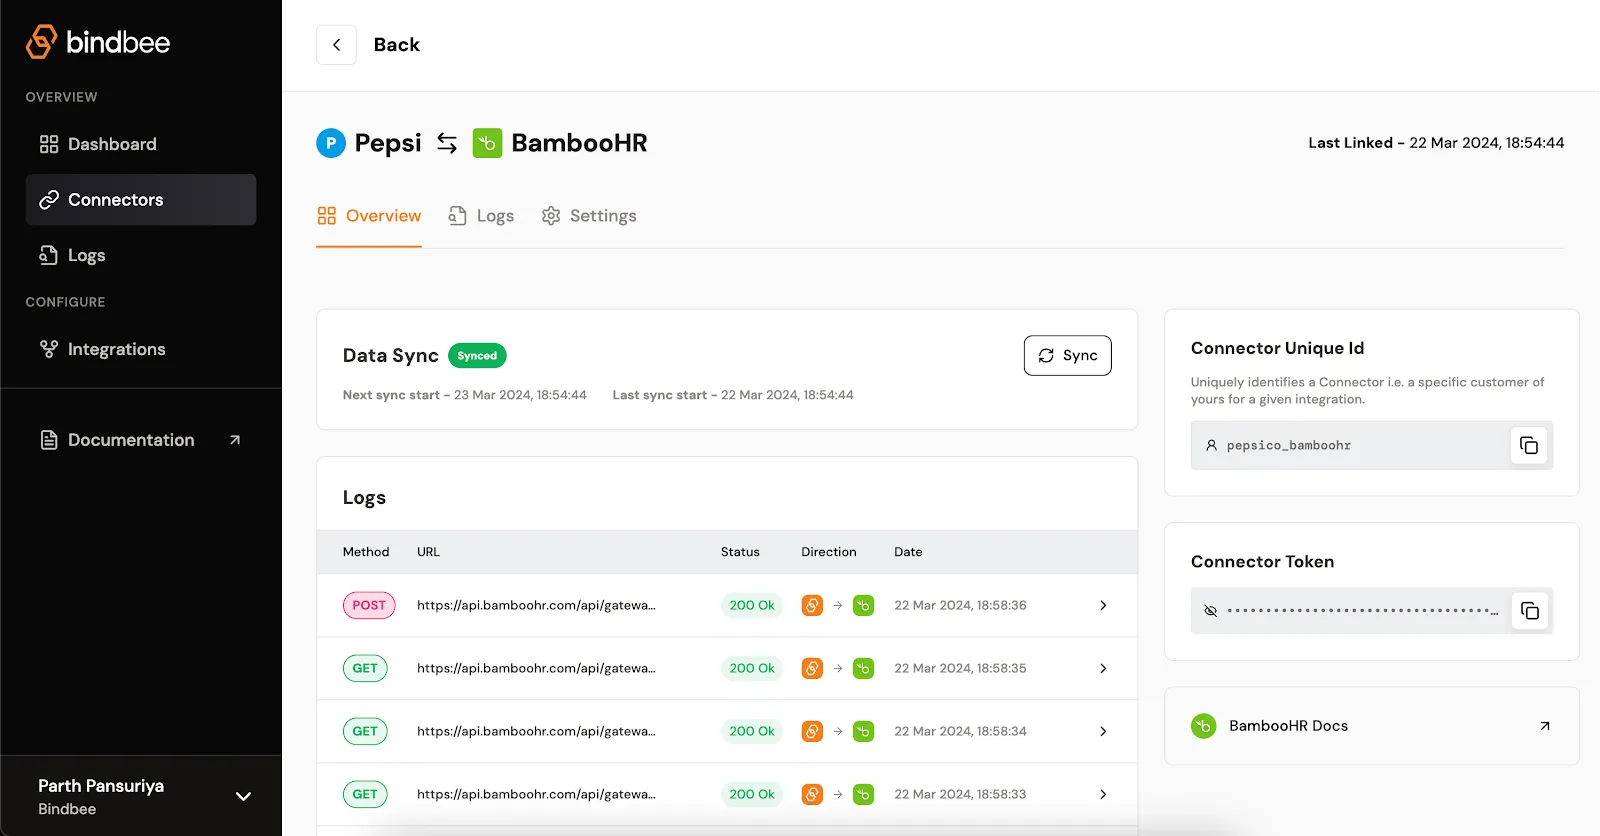Expand the 18:58:35 log row chevron
Image resolution: width=1600 pixels, height=836 pixels.
(1103, 668)
